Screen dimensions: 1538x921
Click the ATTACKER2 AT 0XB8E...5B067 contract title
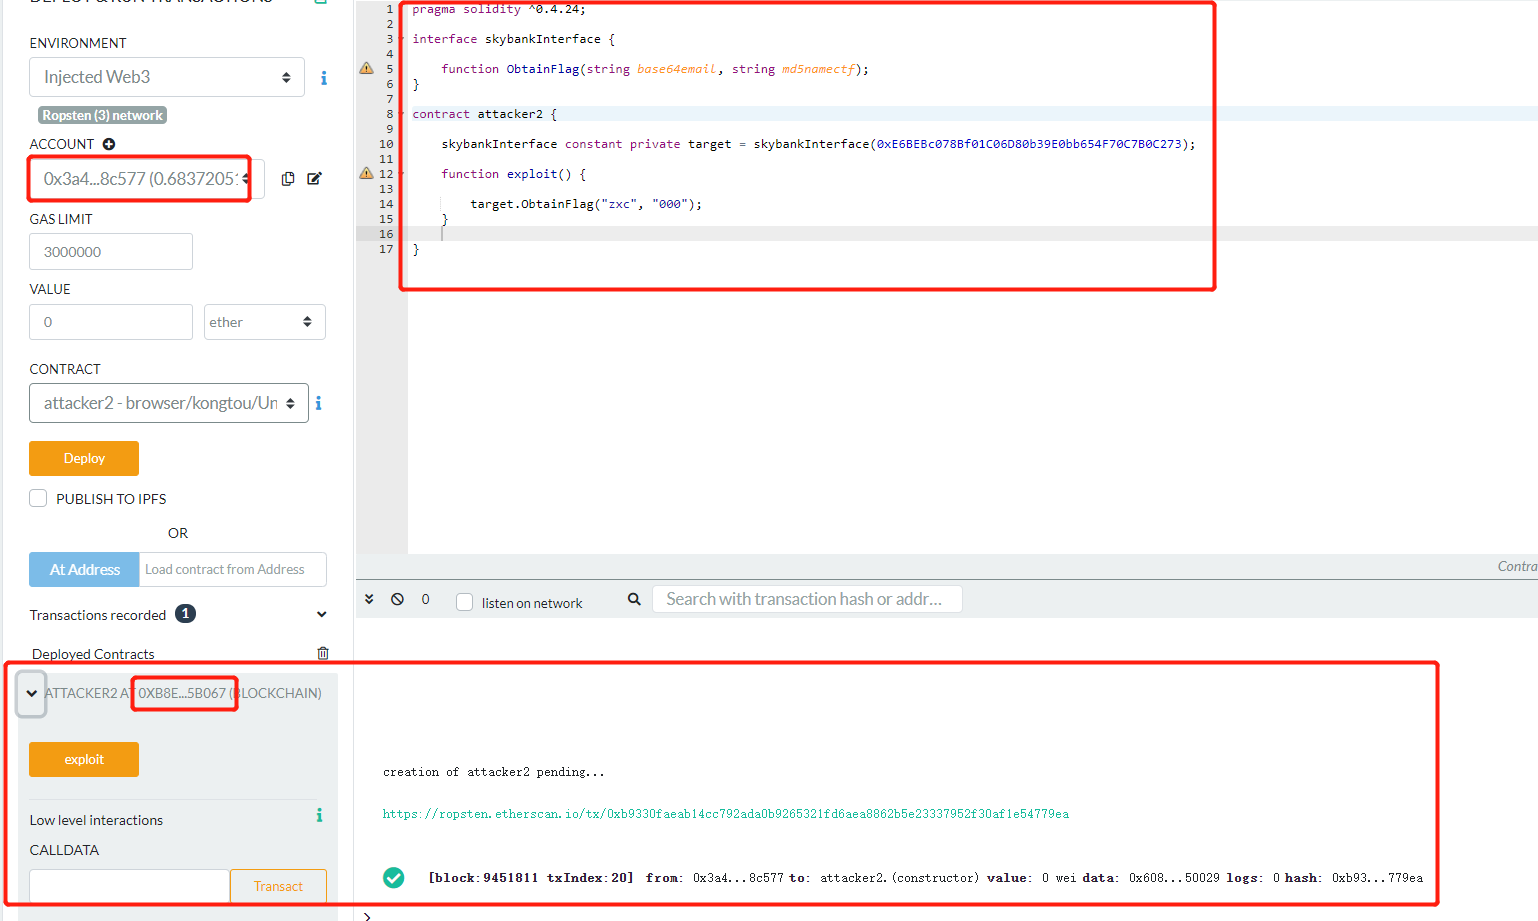[x=183, y=693]
